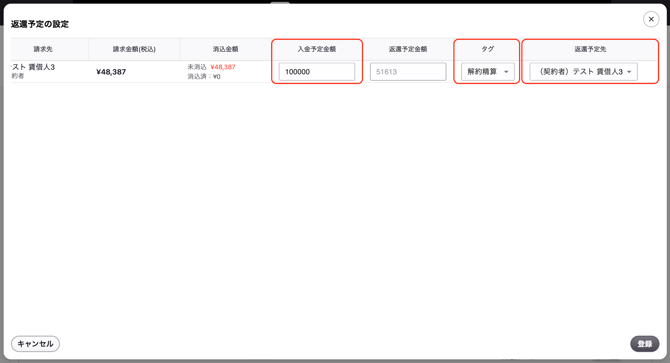Image resolution: width=670 pixels, height=363 pixels.
Task: Click the 消込済：¥0 text
Action: point(204,77)
